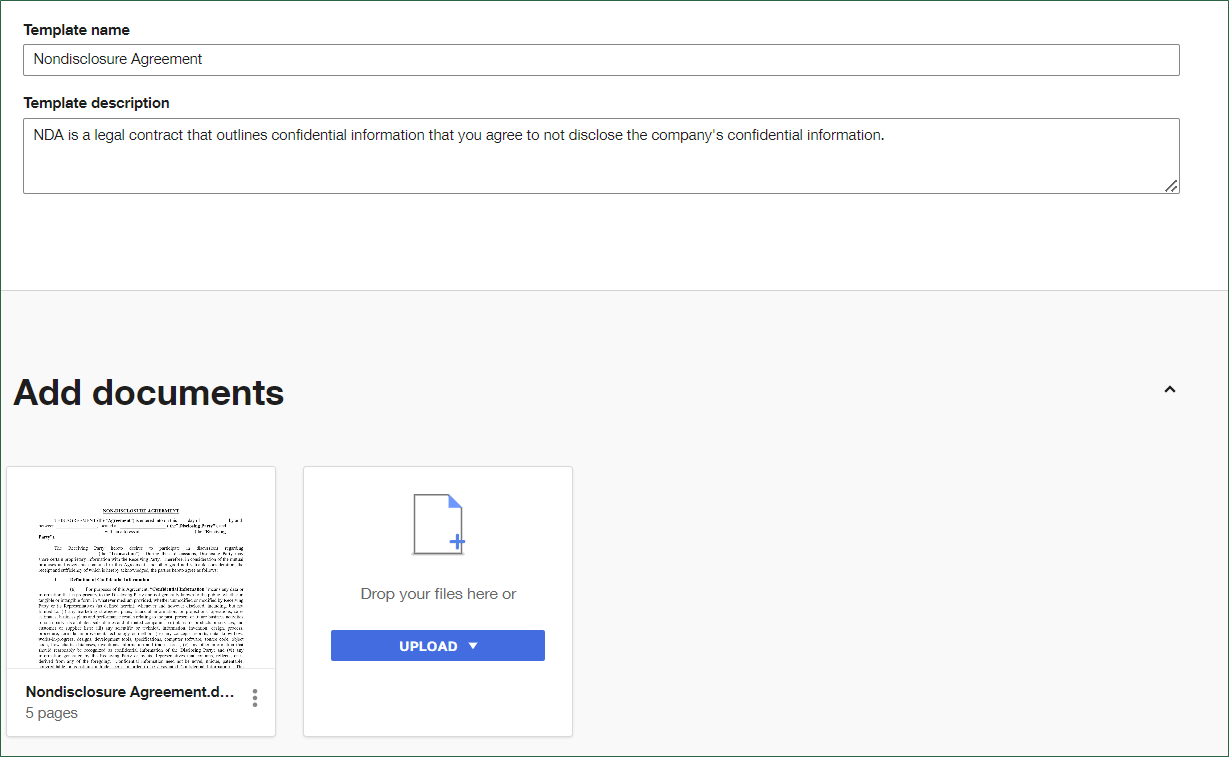1229x757 pixels.
Task: Click the "5 pages" count label
Action: point(52,713)
